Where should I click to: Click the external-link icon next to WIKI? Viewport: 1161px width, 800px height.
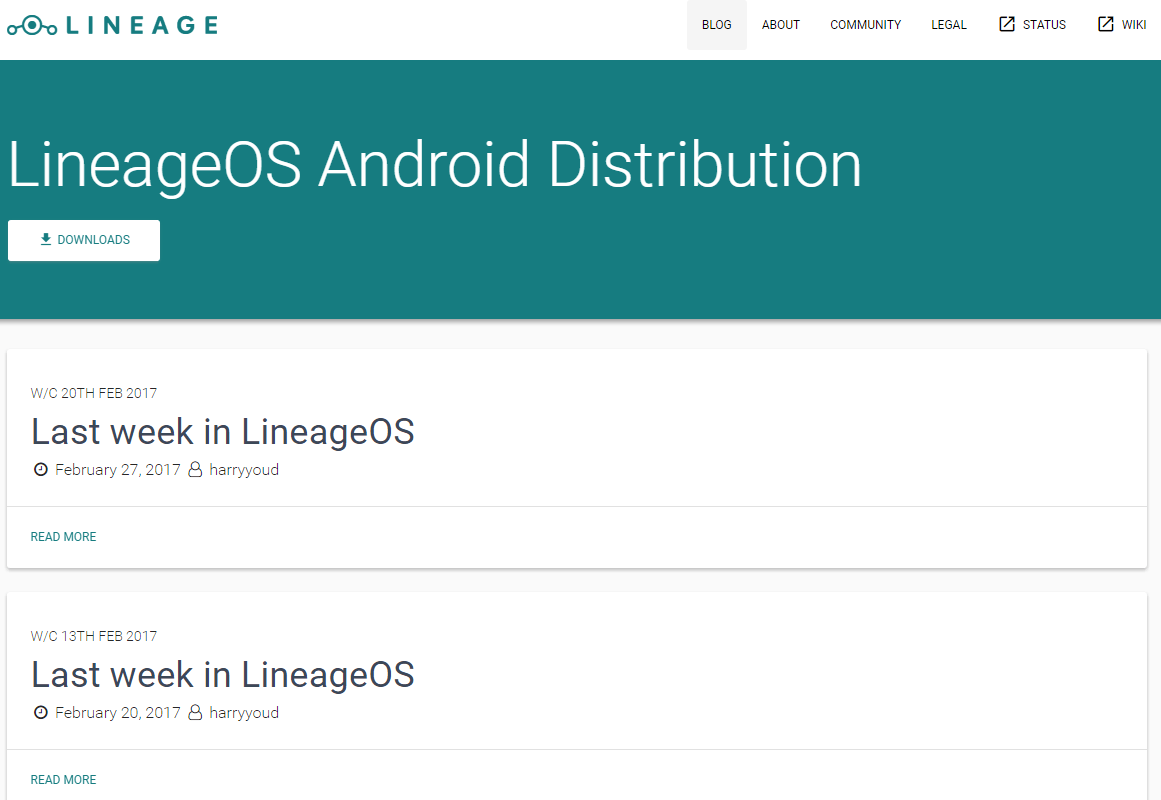coord(1104,24)
